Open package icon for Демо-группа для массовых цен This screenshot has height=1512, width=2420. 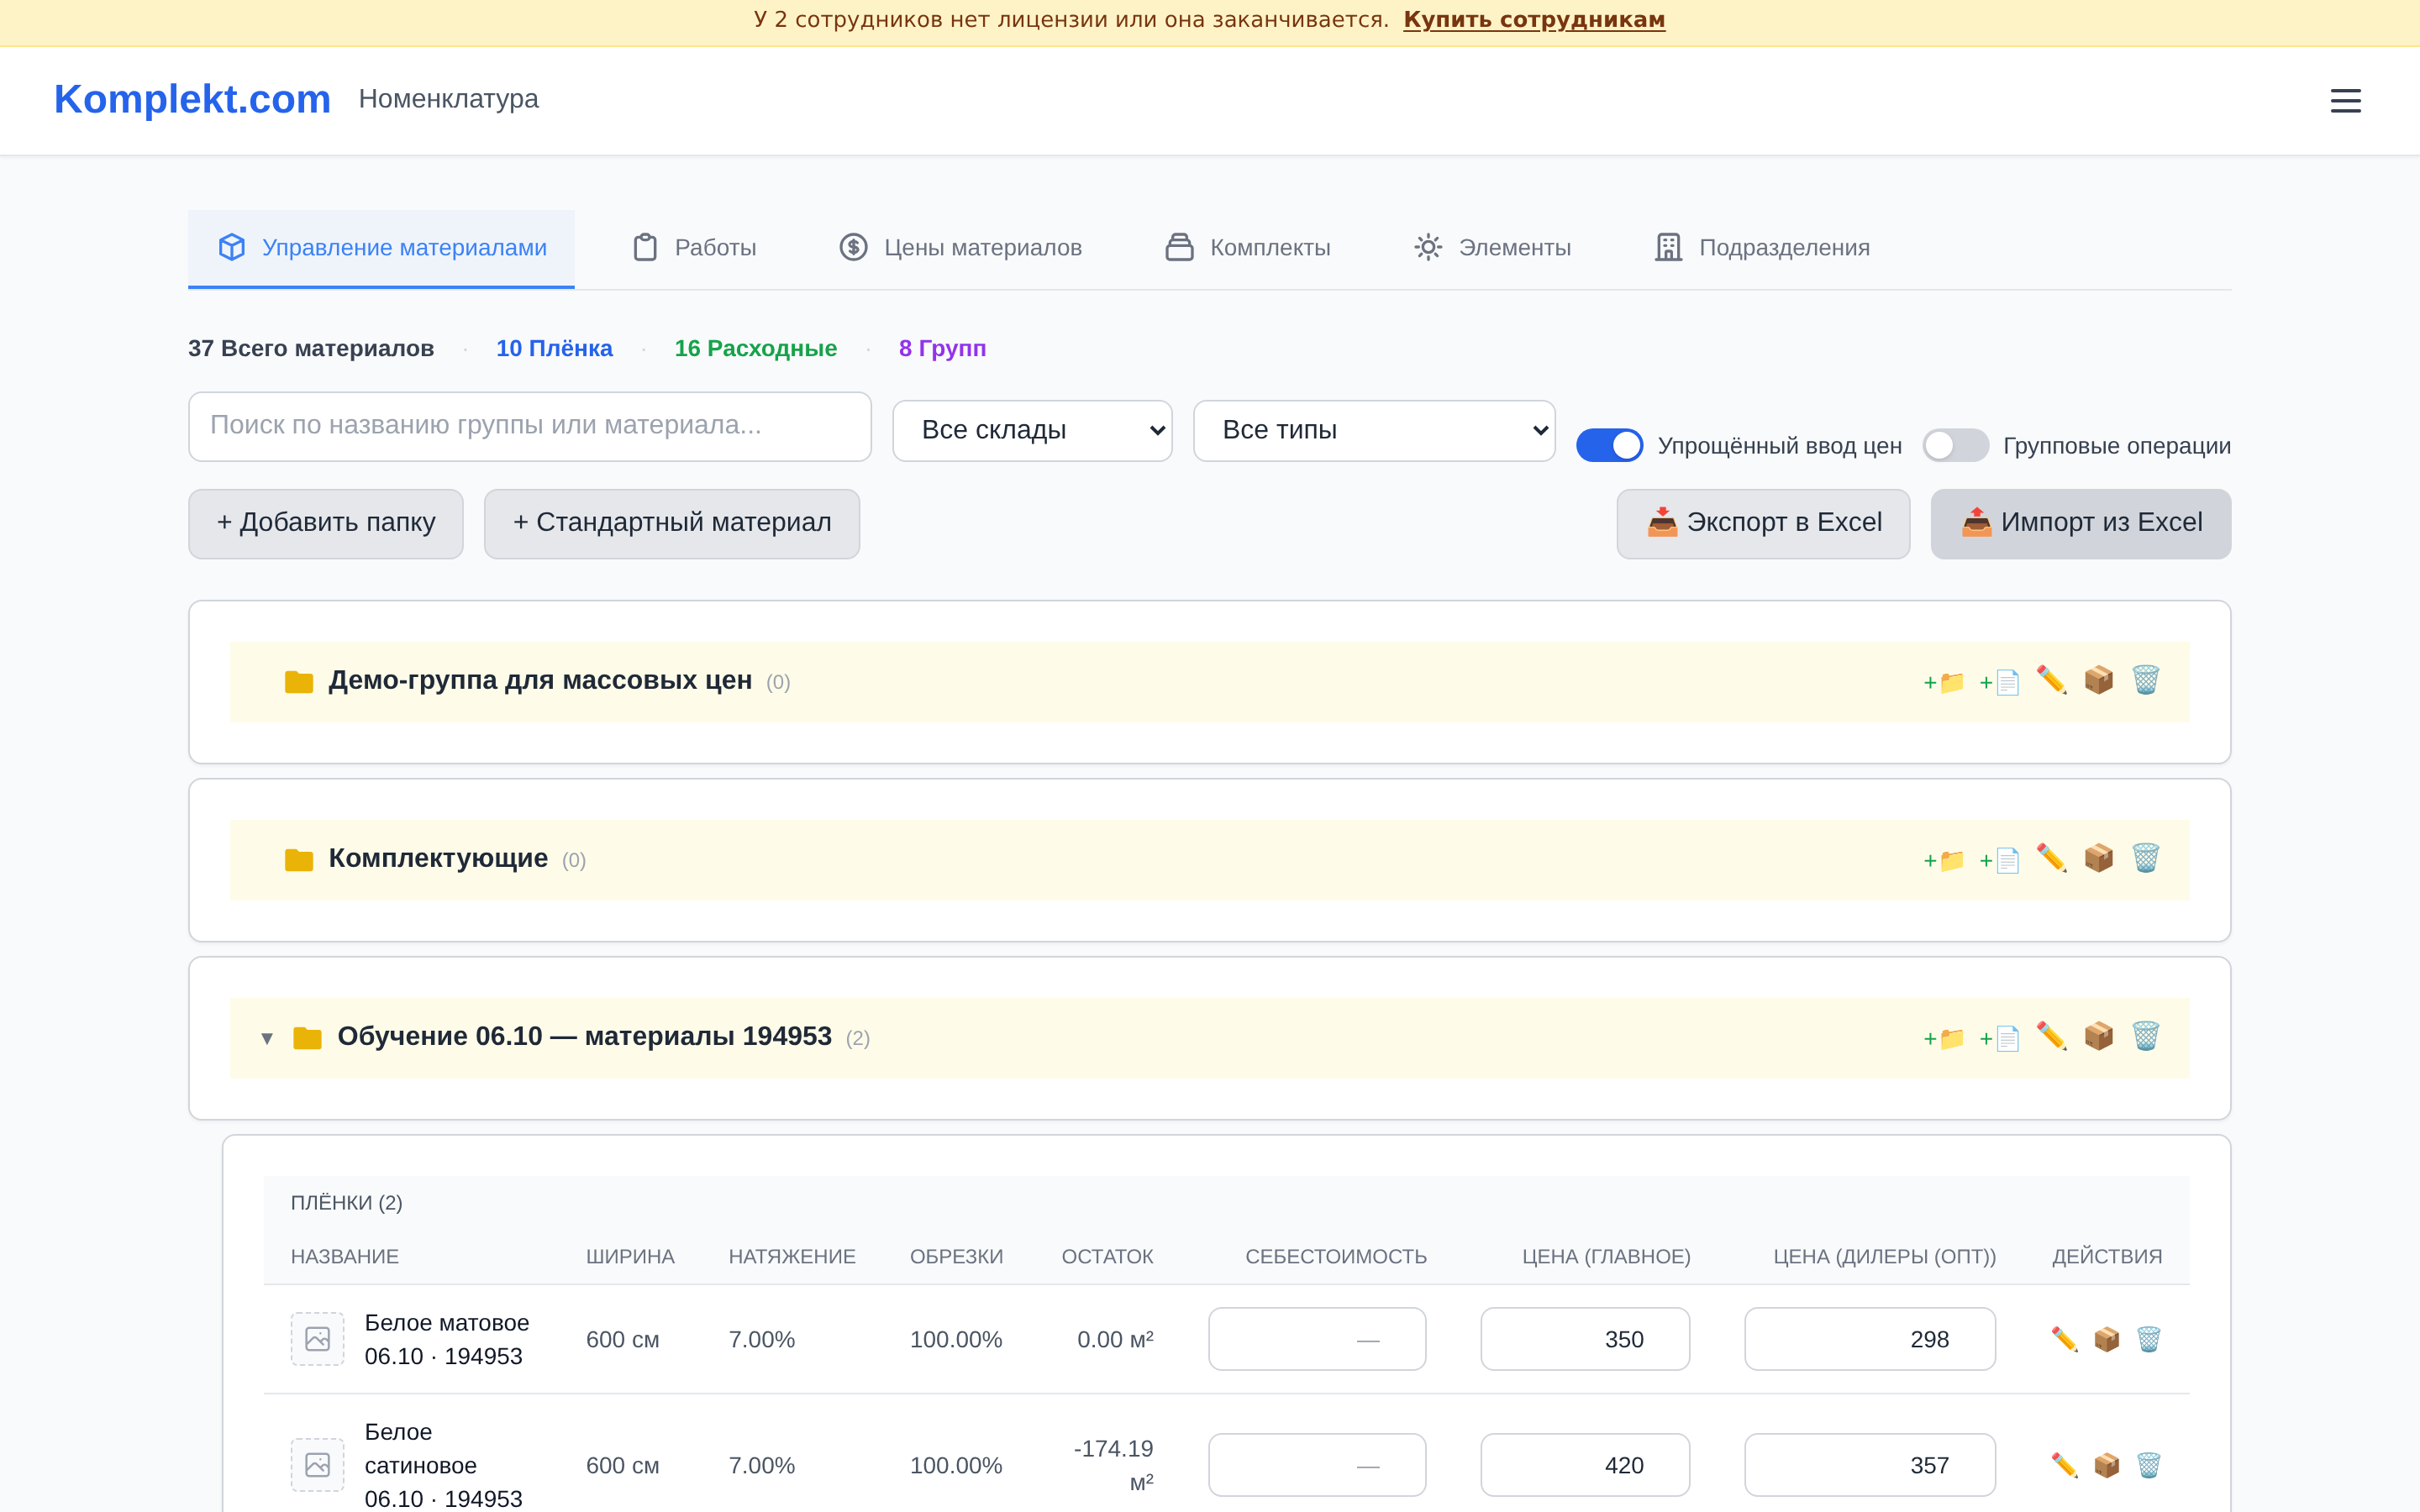[2098, 680]
